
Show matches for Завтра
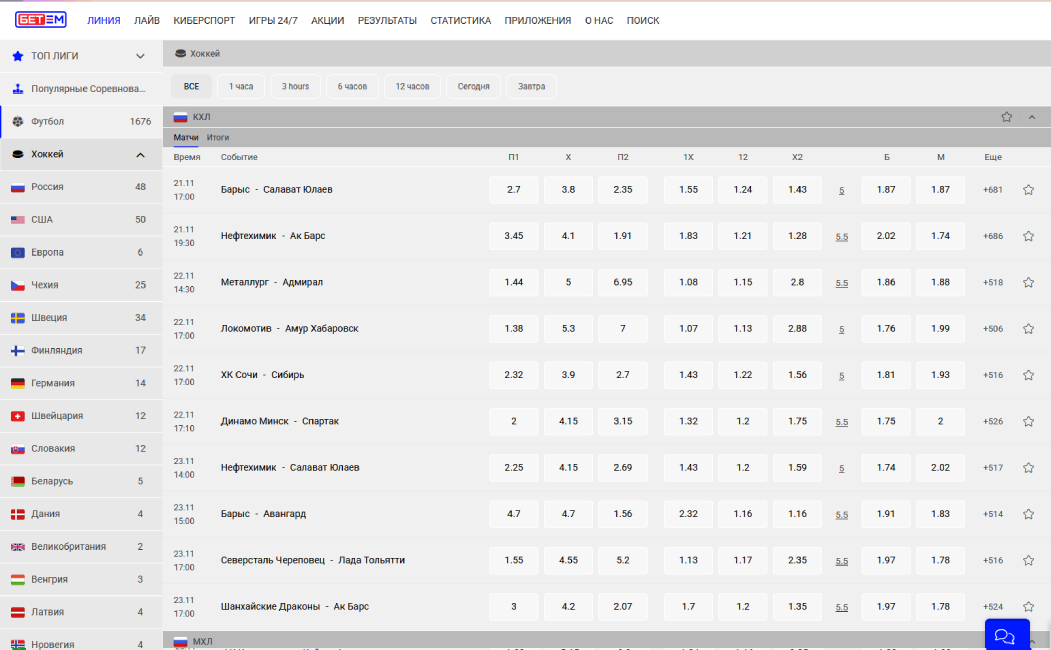tap(531, 87)
